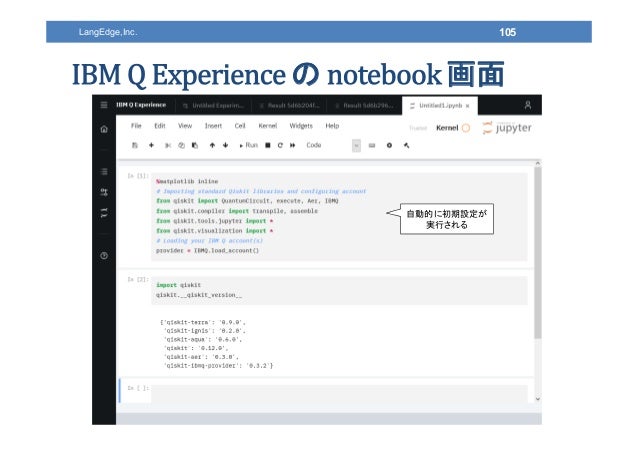
Task: Click the 'from qiskit.visualization import' line
Action: click(x=214, y=231)
